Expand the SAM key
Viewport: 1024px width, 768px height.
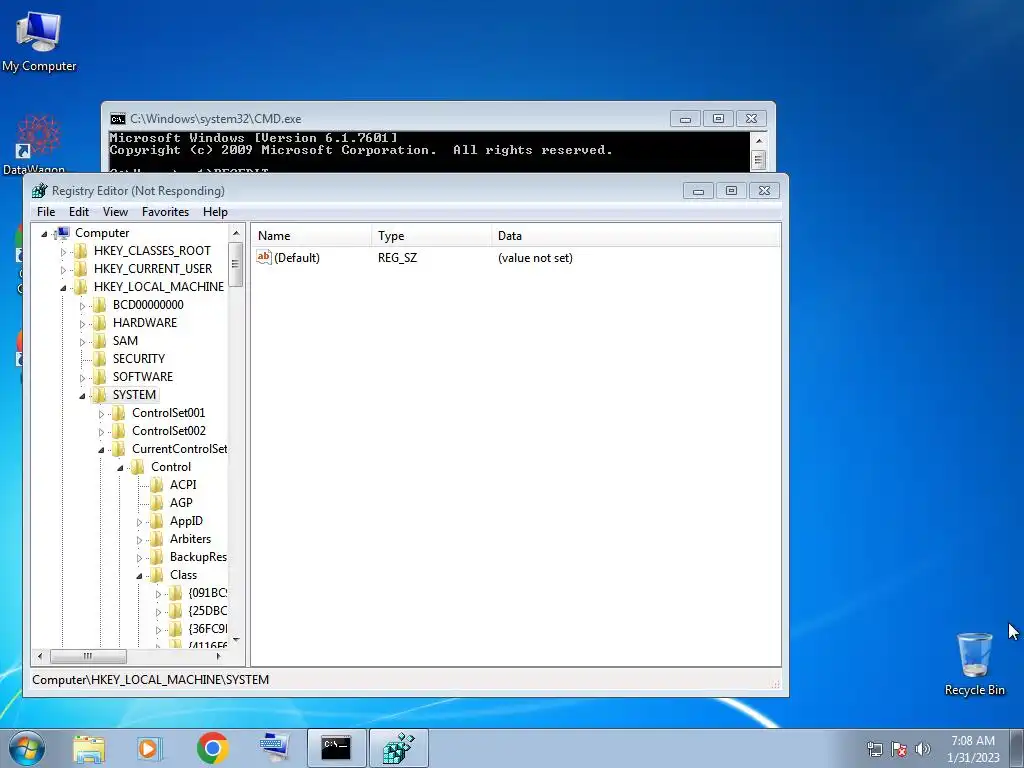[82, 342]
